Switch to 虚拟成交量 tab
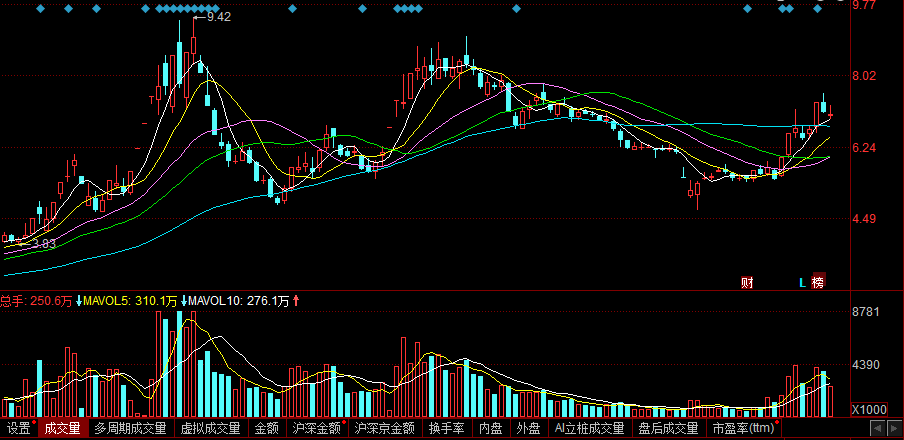 210,428
